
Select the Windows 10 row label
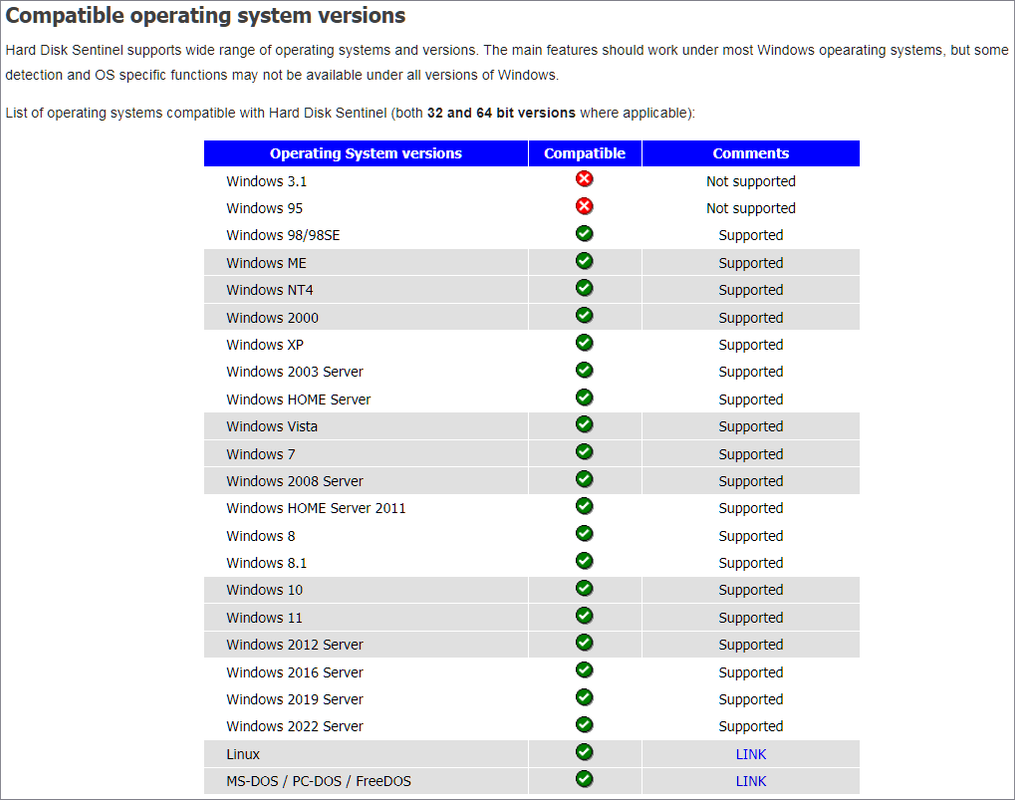[x=264, y=590]
